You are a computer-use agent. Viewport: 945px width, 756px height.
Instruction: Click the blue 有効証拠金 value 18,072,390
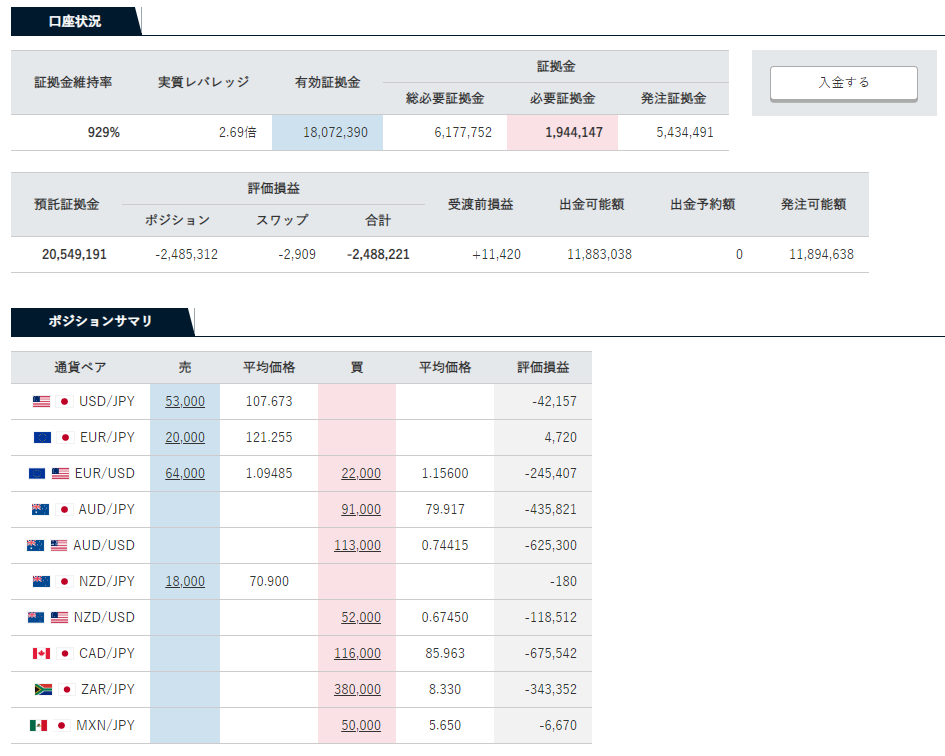click(334, 132)
